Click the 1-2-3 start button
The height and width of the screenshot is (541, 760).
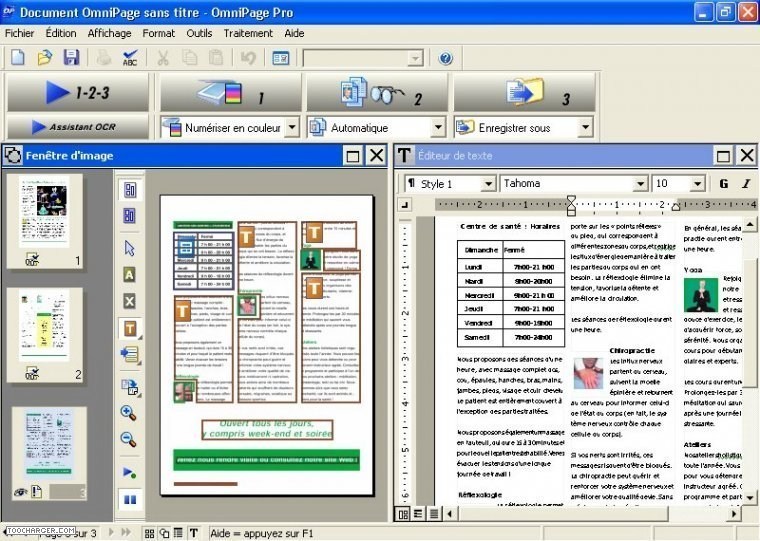tap(78, 92)
